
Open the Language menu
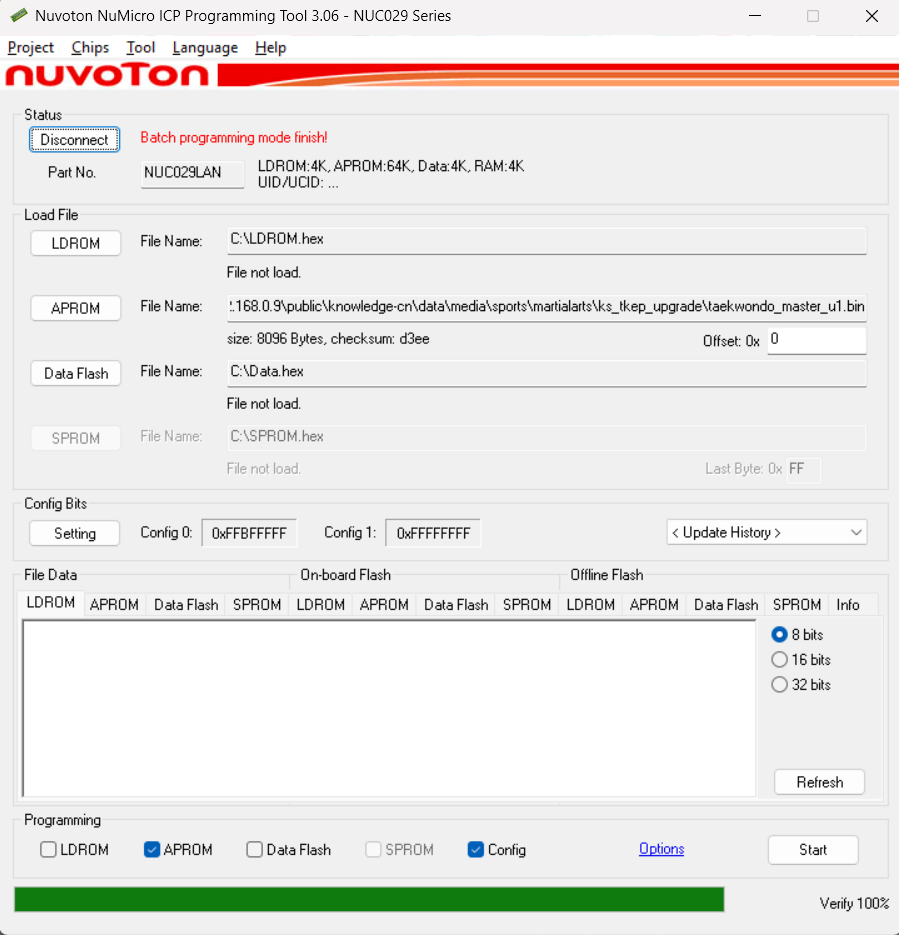click(x=205, y=48)
